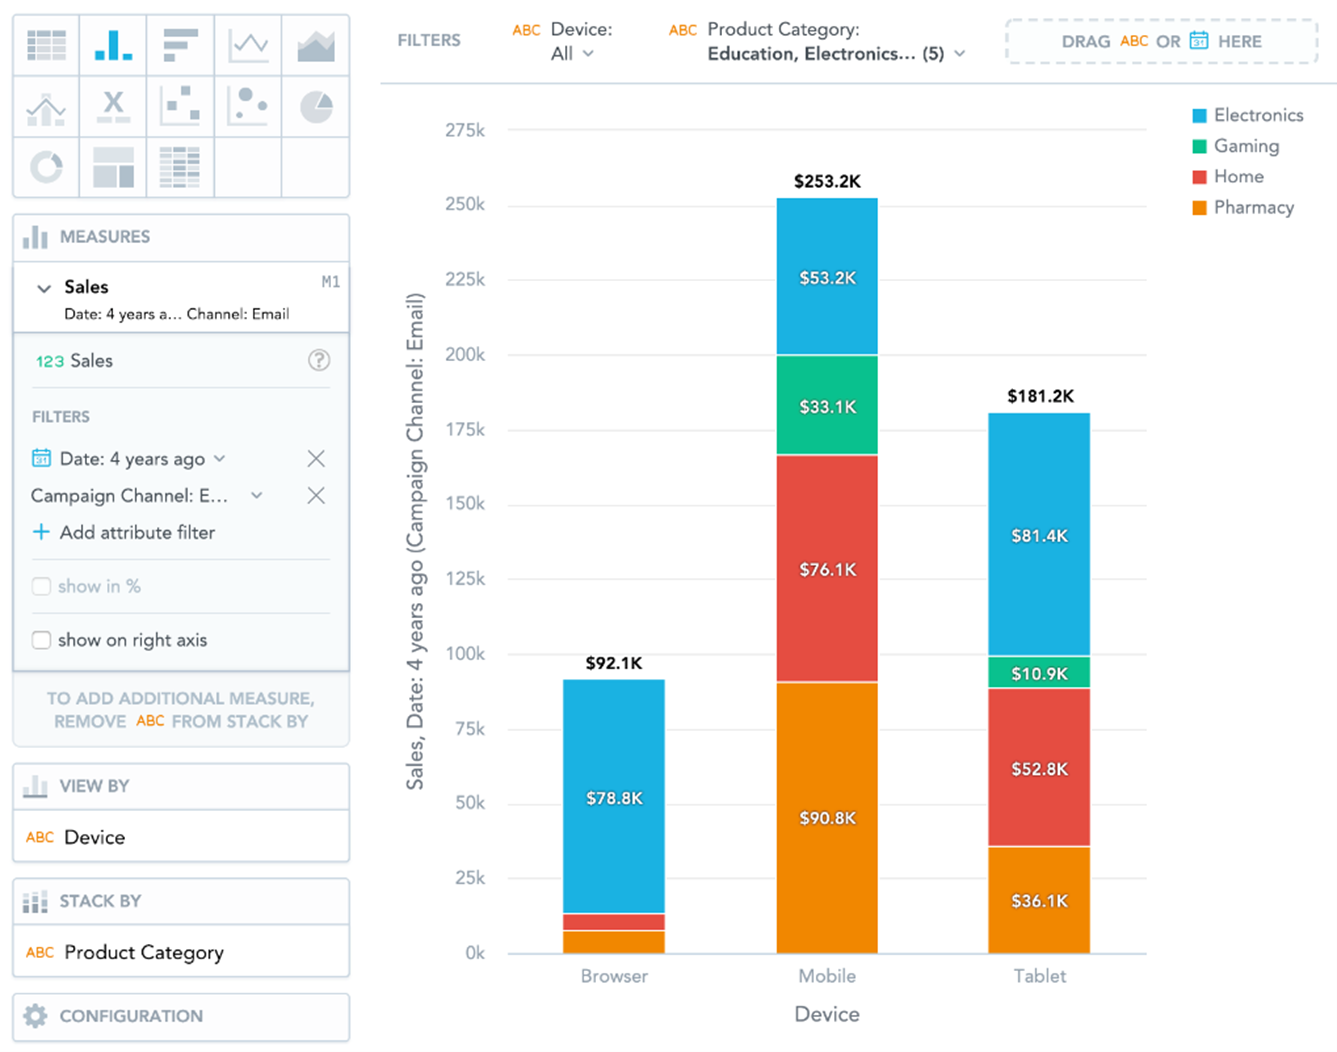1337x1052 pixels.
Task: Choose the line chart visualization
Action: tap(248, 45)
